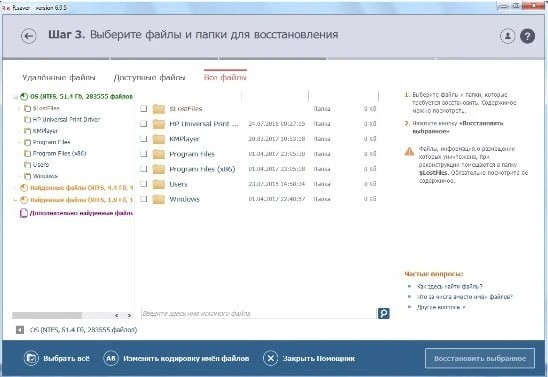Click the Windows folder icon in list

(x=159, y=199)
